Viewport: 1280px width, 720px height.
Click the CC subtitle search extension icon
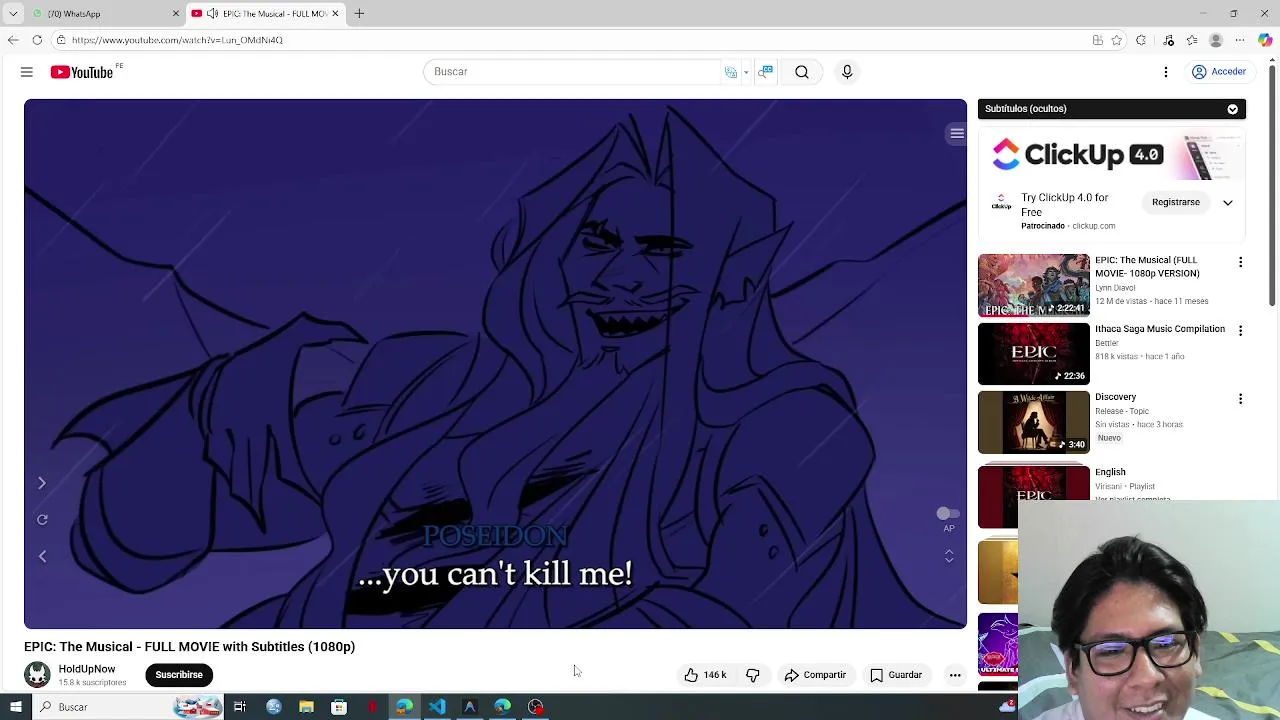tap(766, 72)
